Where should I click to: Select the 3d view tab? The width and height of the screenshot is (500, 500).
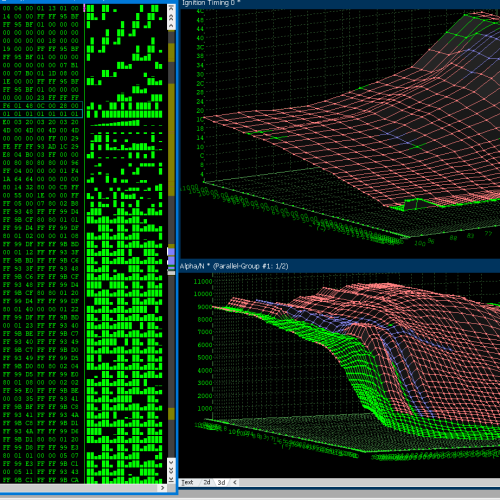[x=221, y=482]
